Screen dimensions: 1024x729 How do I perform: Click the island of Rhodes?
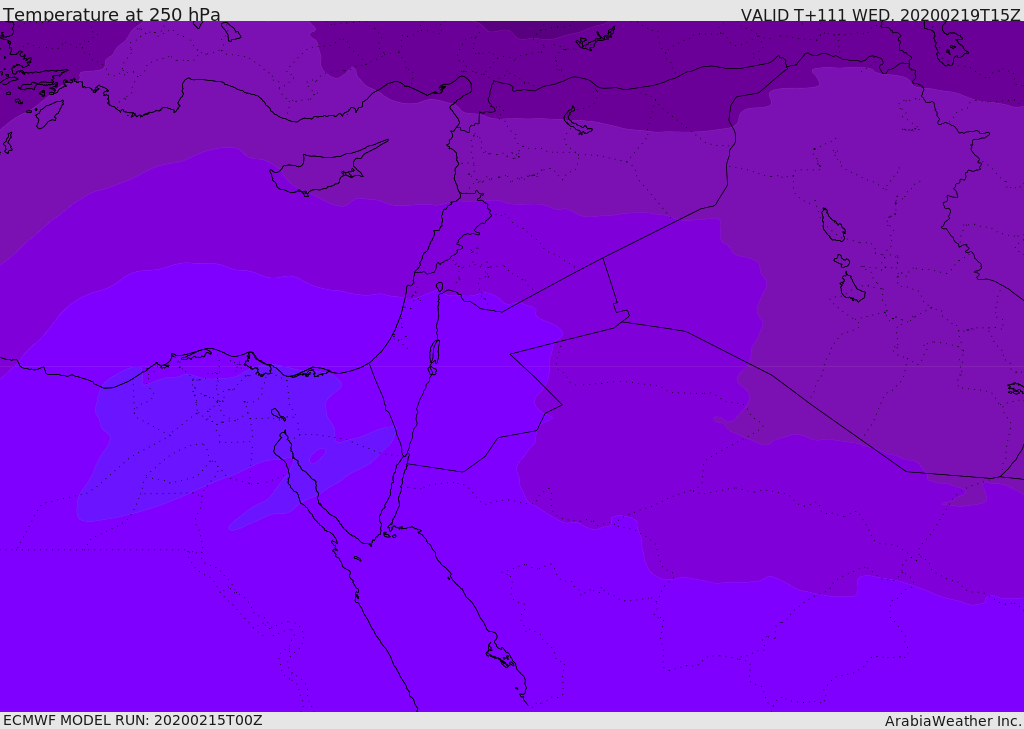(48, 113)
